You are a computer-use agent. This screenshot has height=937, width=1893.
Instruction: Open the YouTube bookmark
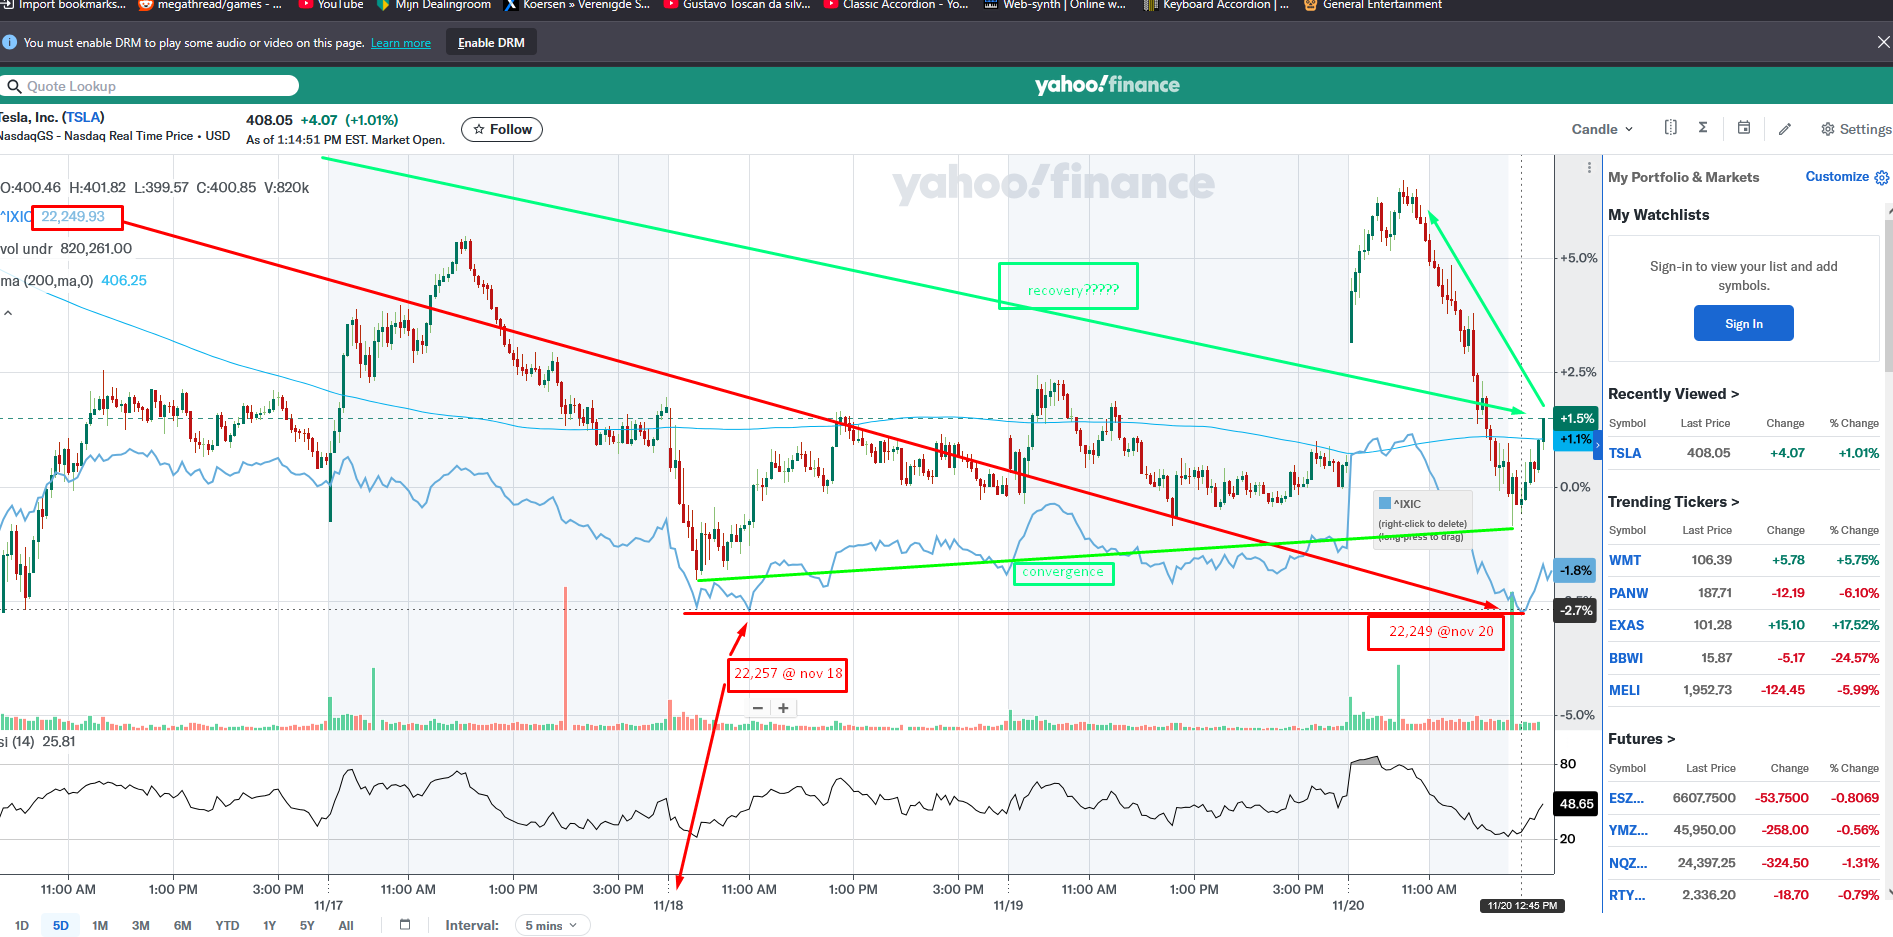(x=332, y=5)
